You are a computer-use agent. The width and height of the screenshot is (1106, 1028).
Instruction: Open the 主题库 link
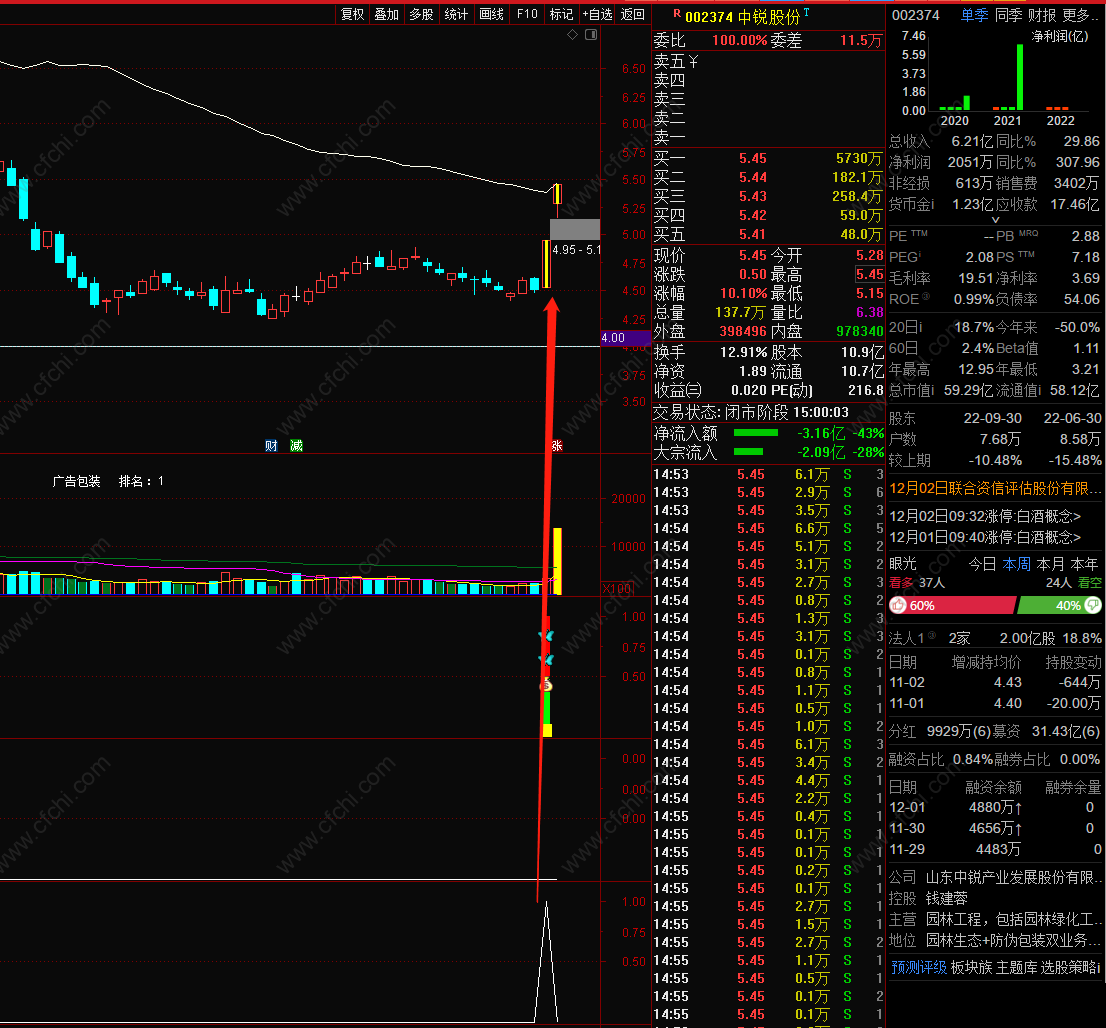[x=1016, y=967]
